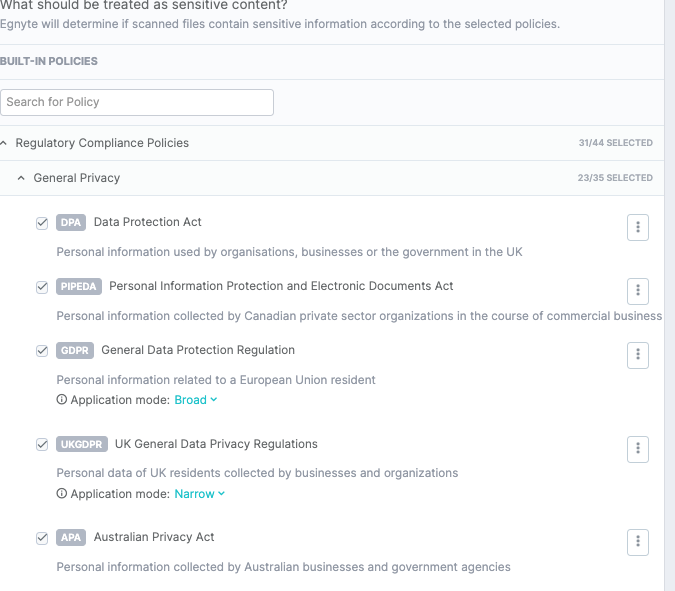Collapse Regulatory Compliance Policies section
Screen dimensions: 675x591
(5, 143)
